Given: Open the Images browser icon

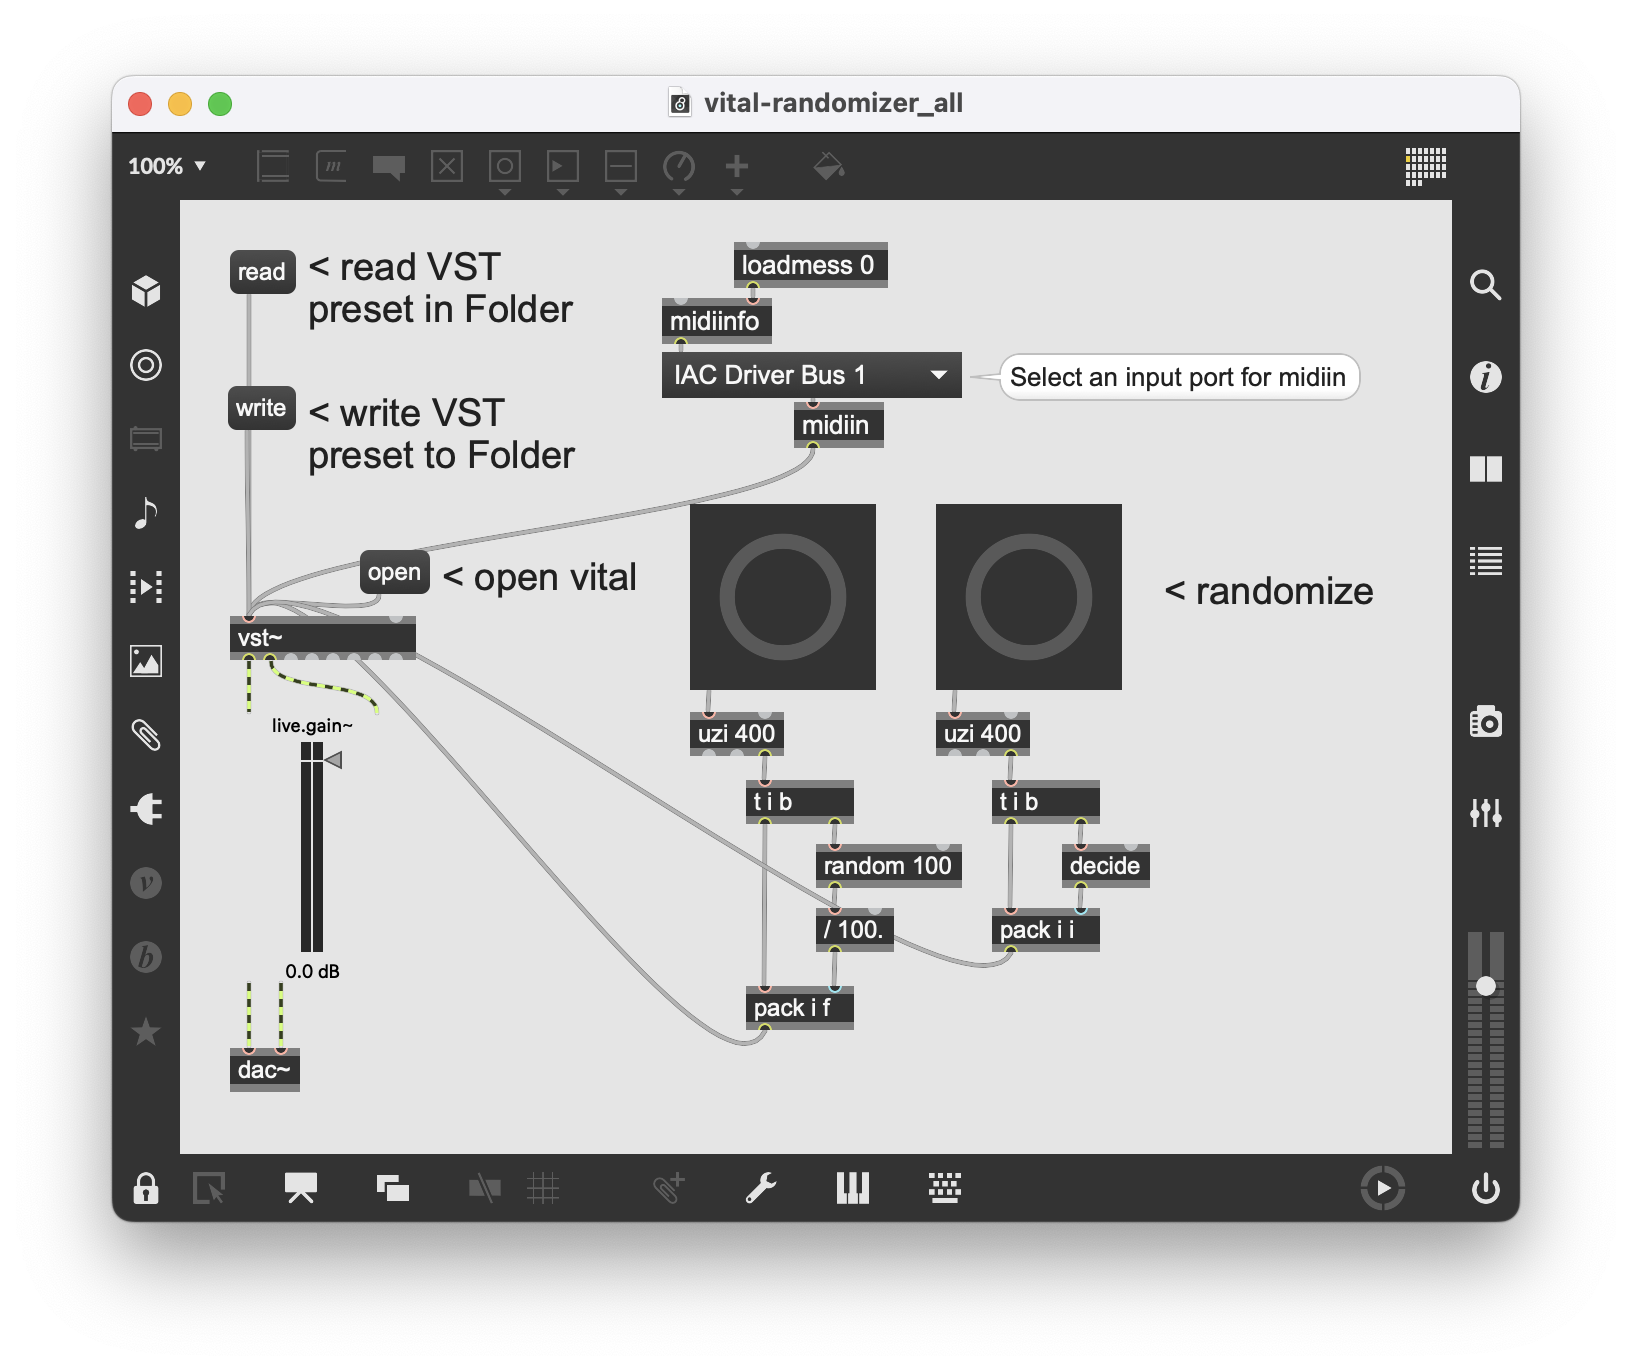Looking at the screenshot, I should (146, 661).
